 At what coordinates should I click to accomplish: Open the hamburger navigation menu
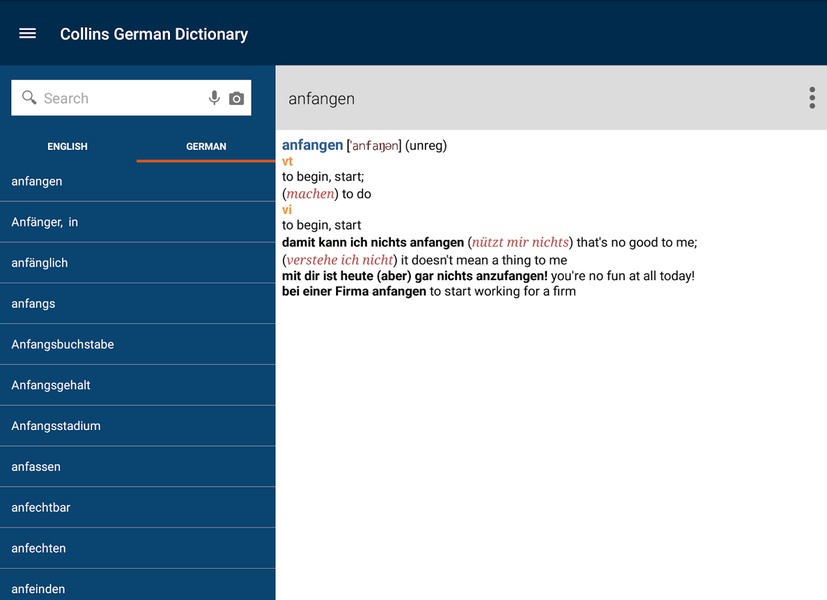[x=27, y=34]
